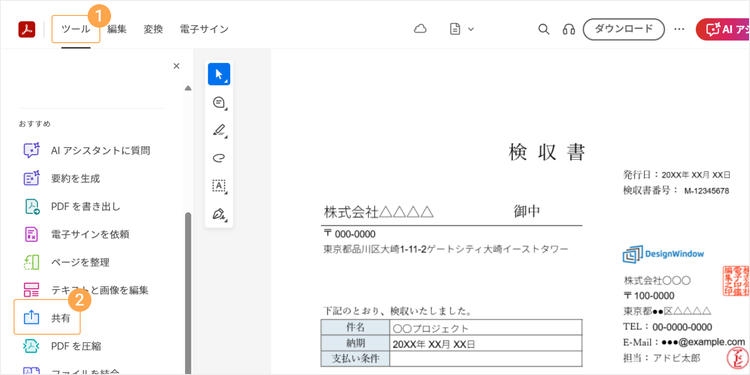Click AI アシスタントに質問 icon
Screen dimensions: 750x375
click(32, 151)
